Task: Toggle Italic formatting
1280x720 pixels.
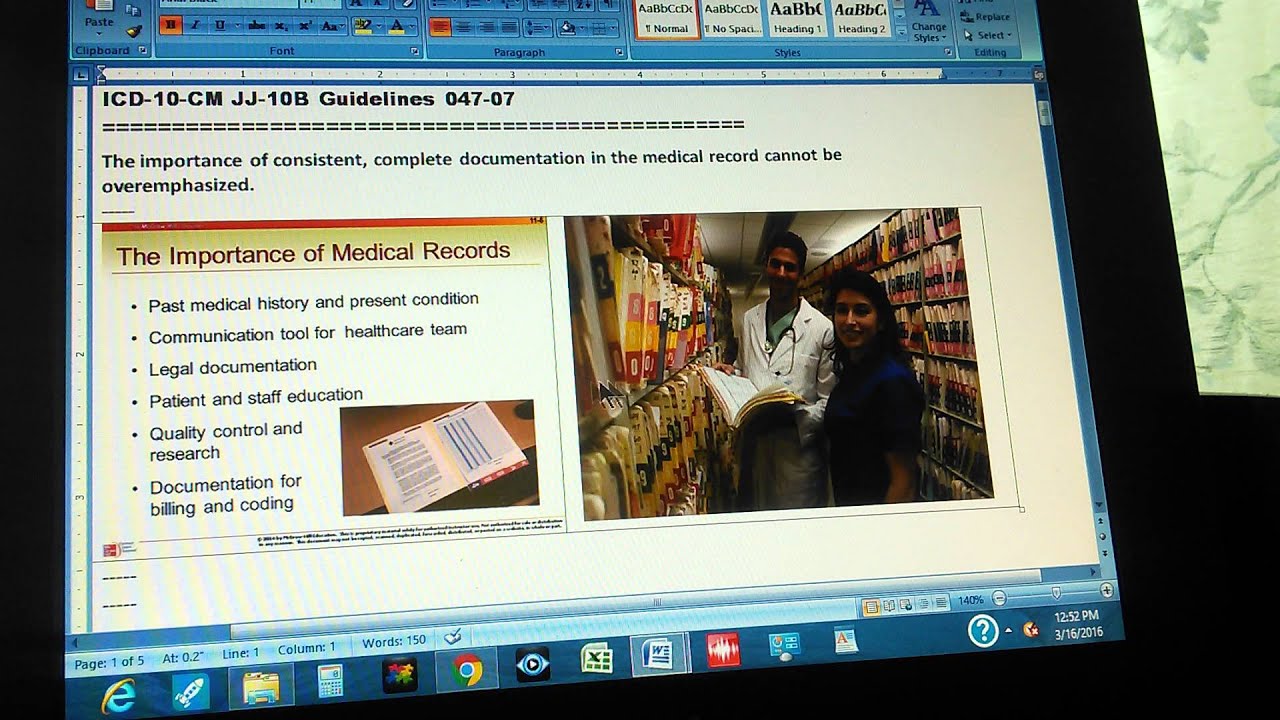Action: click(194, 25)
